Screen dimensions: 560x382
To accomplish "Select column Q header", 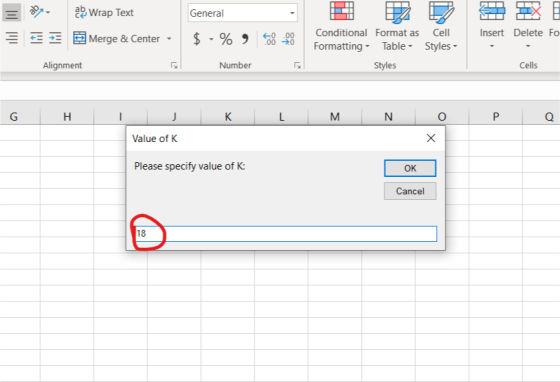I will pos(541,117).
